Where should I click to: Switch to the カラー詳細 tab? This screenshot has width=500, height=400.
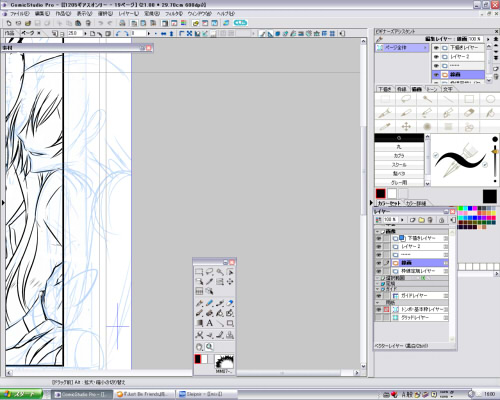tap(416, 203)
